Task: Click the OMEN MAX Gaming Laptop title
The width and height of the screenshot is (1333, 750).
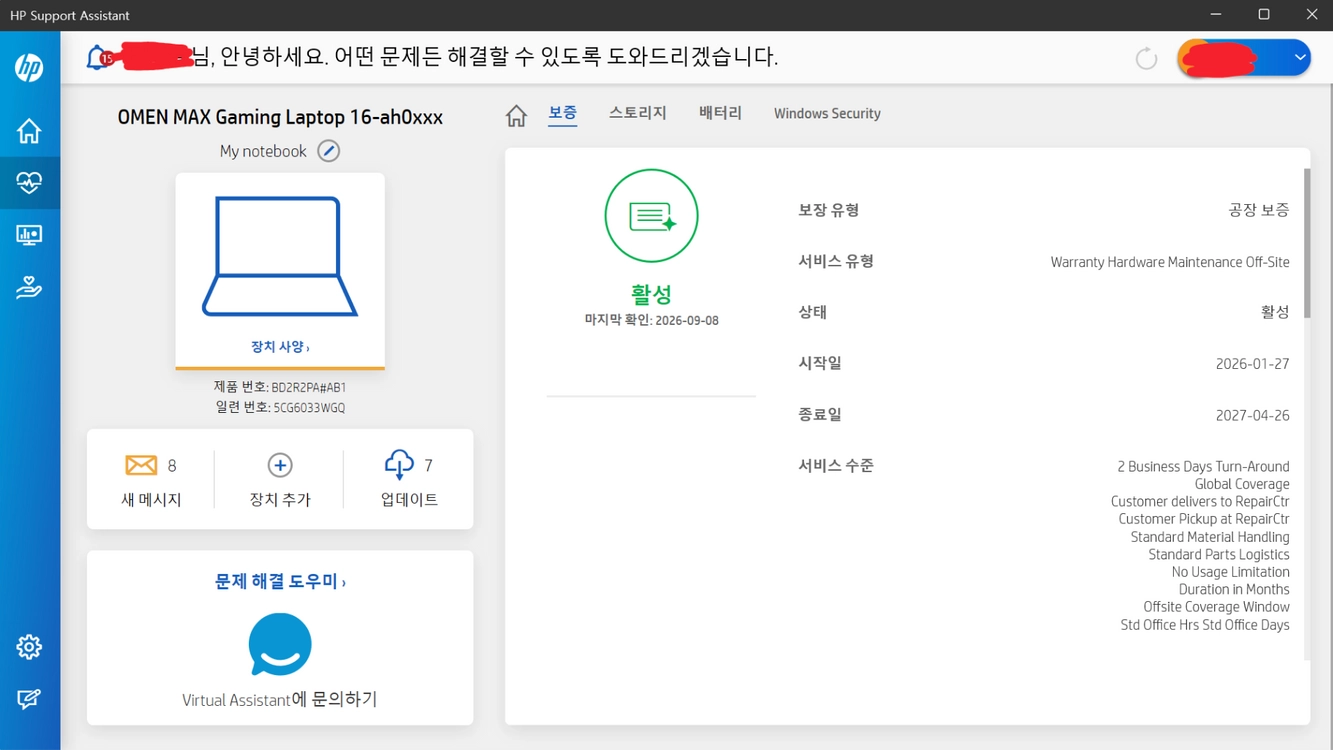Action: point(280,117)
